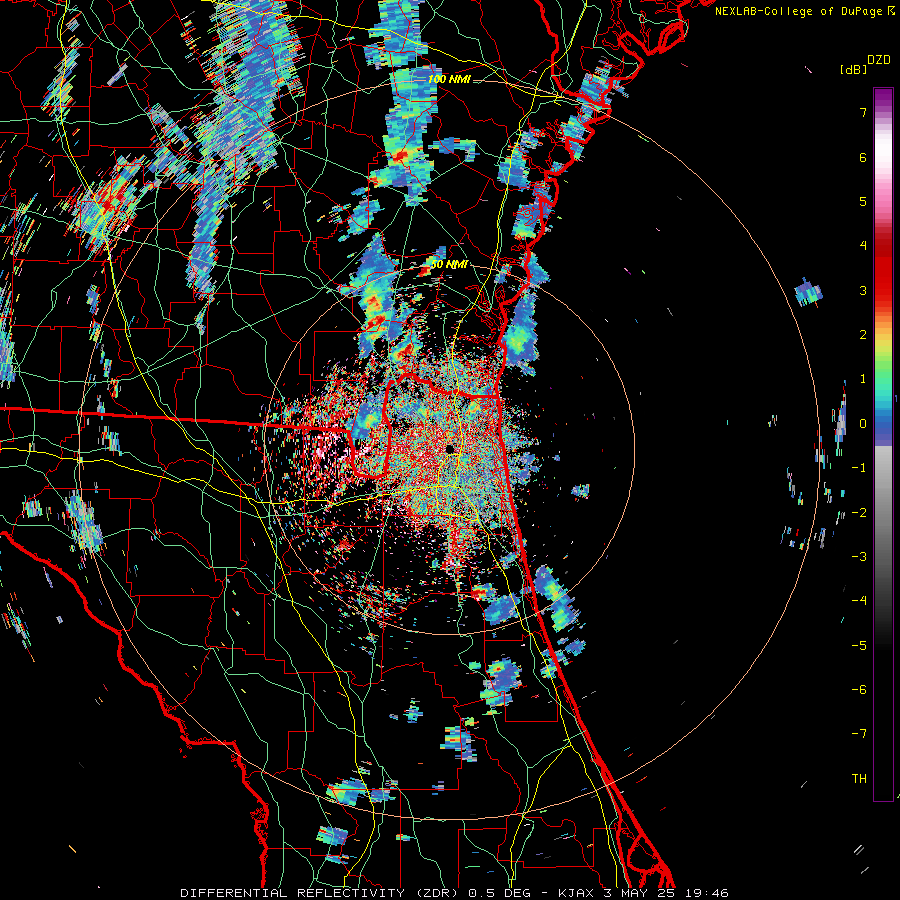This screenshot has width=900, height=900.
Task: Click the TH label on color scale
Action: pos(859,779)
